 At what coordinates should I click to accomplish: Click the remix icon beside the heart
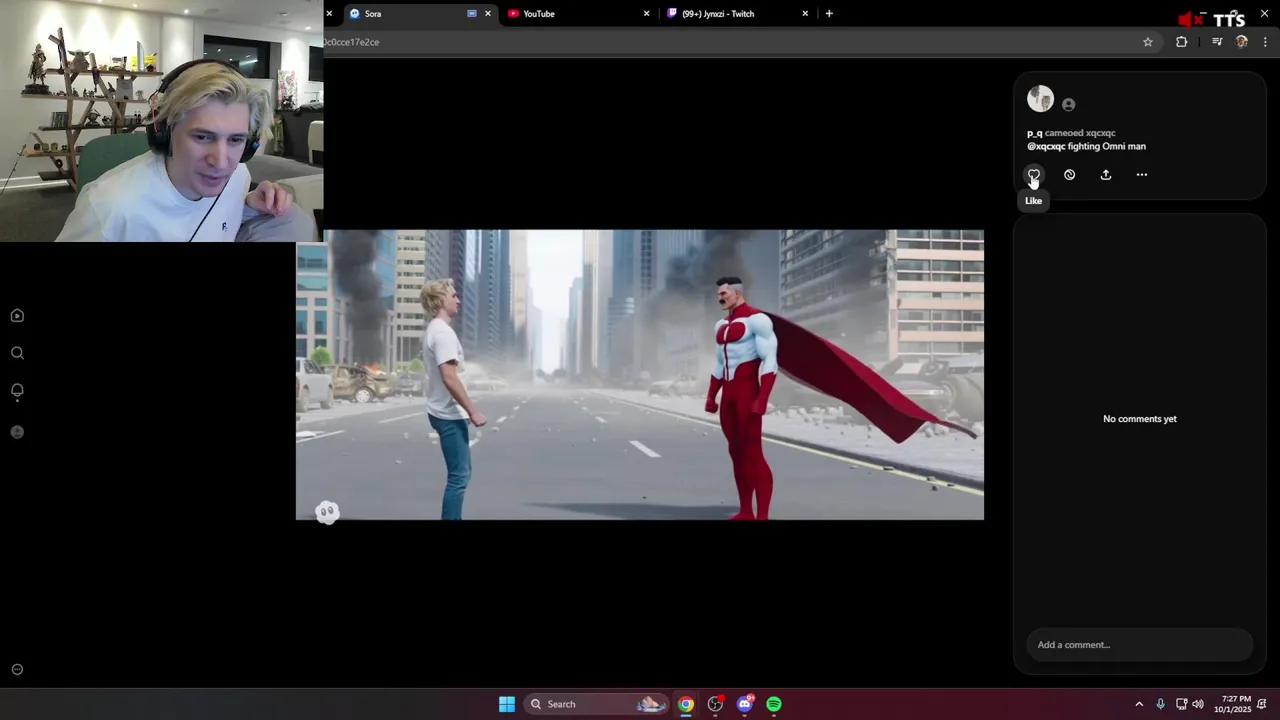pos(1069,175)
